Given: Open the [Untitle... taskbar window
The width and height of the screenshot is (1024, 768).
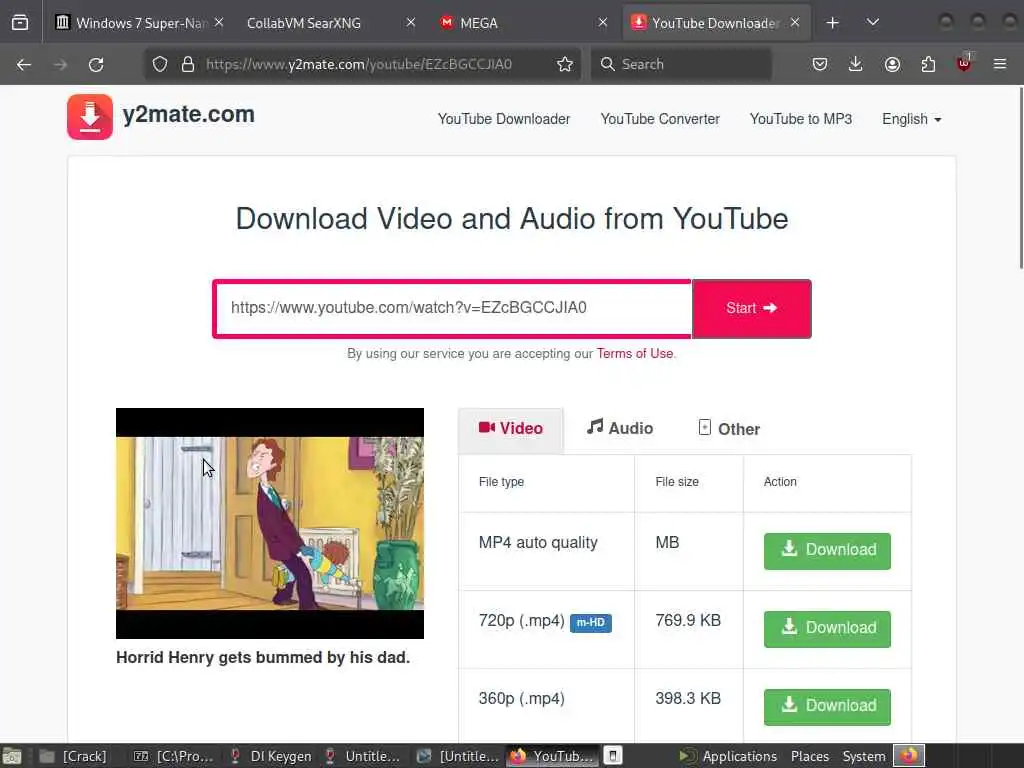Looking at the screenshot, I should pos(458,756).
